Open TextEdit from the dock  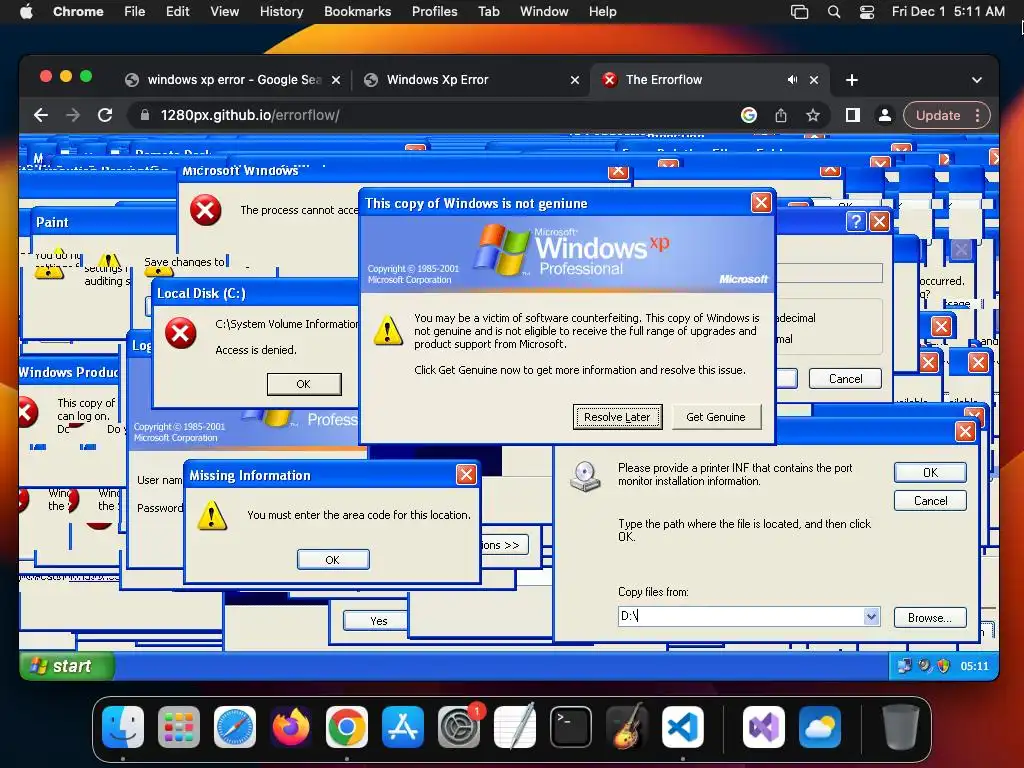pos(515,727)
